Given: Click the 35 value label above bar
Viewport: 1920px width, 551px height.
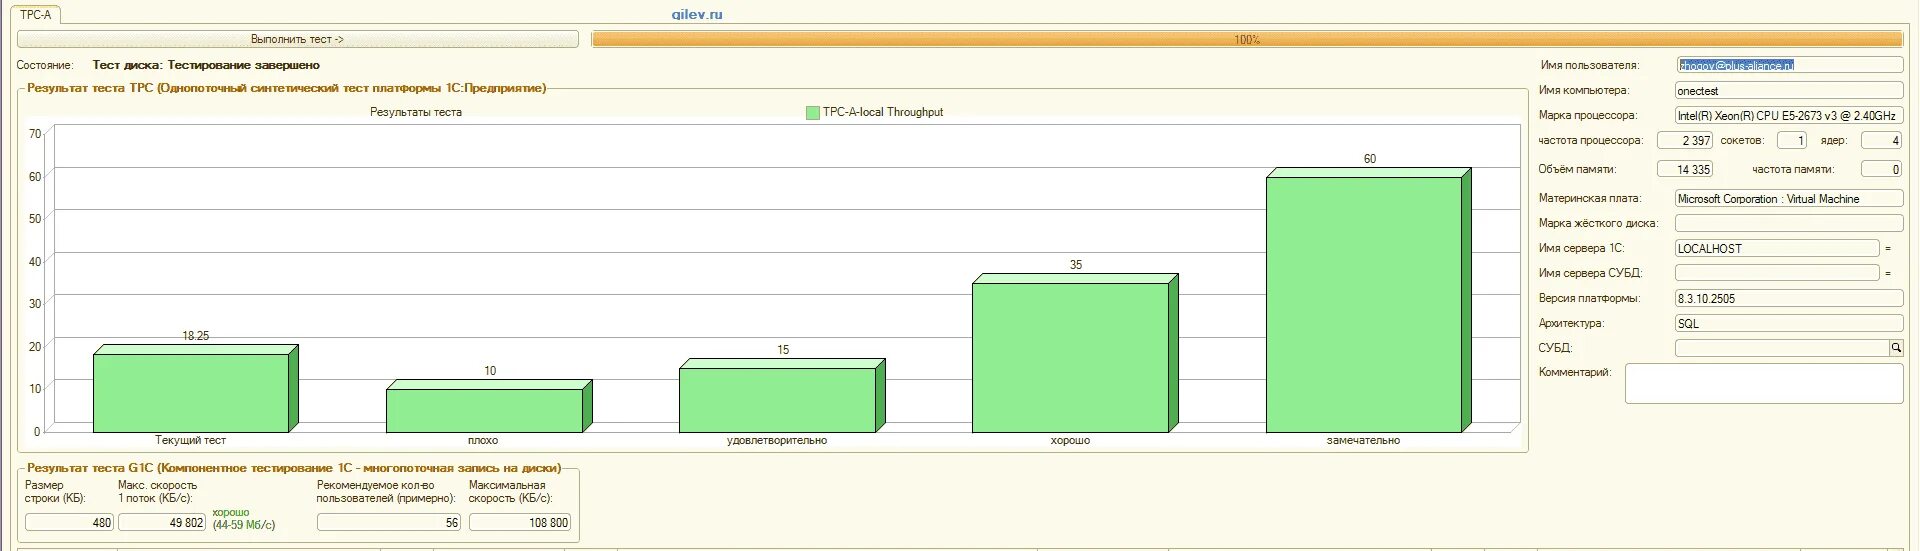Looking at the screenshot, I should pos(1076,265).
